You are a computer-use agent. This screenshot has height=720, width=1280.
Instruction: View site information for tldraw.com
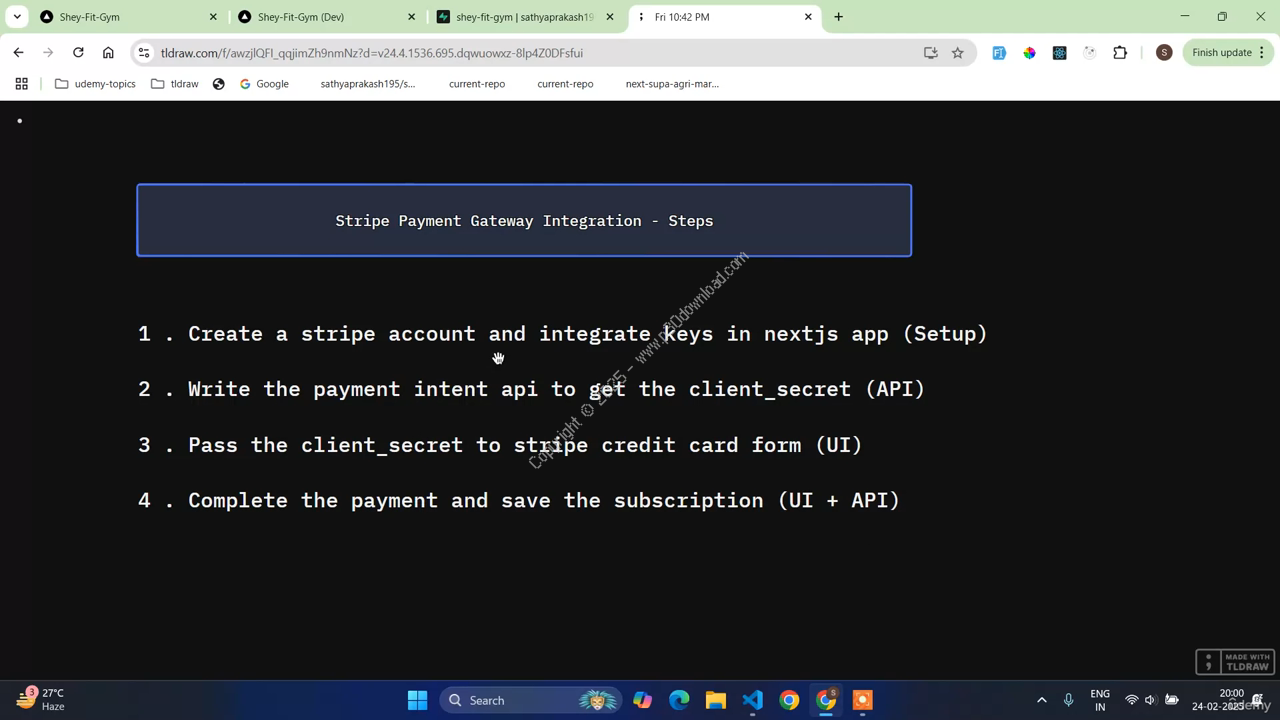pos(144,53)
